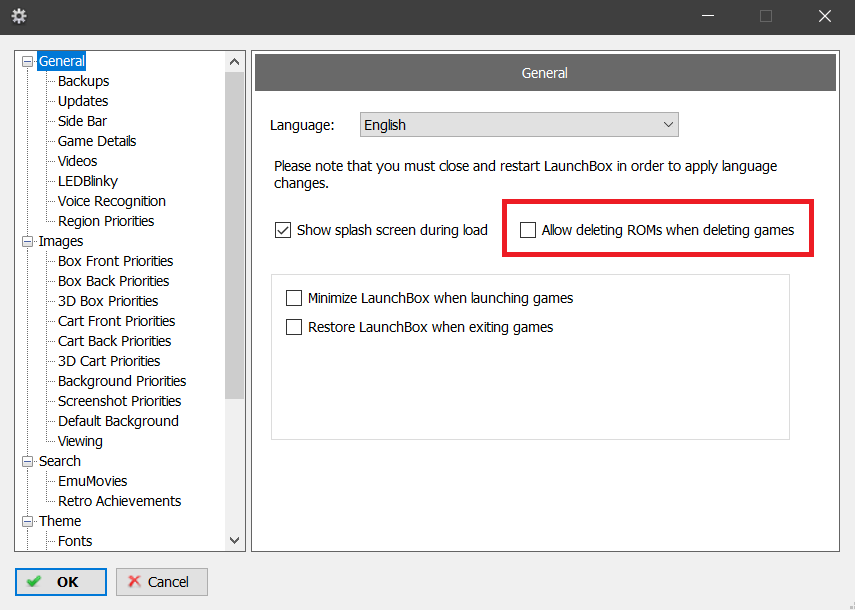
Task: Toggle Show splash screen during load
Action: 282,230
